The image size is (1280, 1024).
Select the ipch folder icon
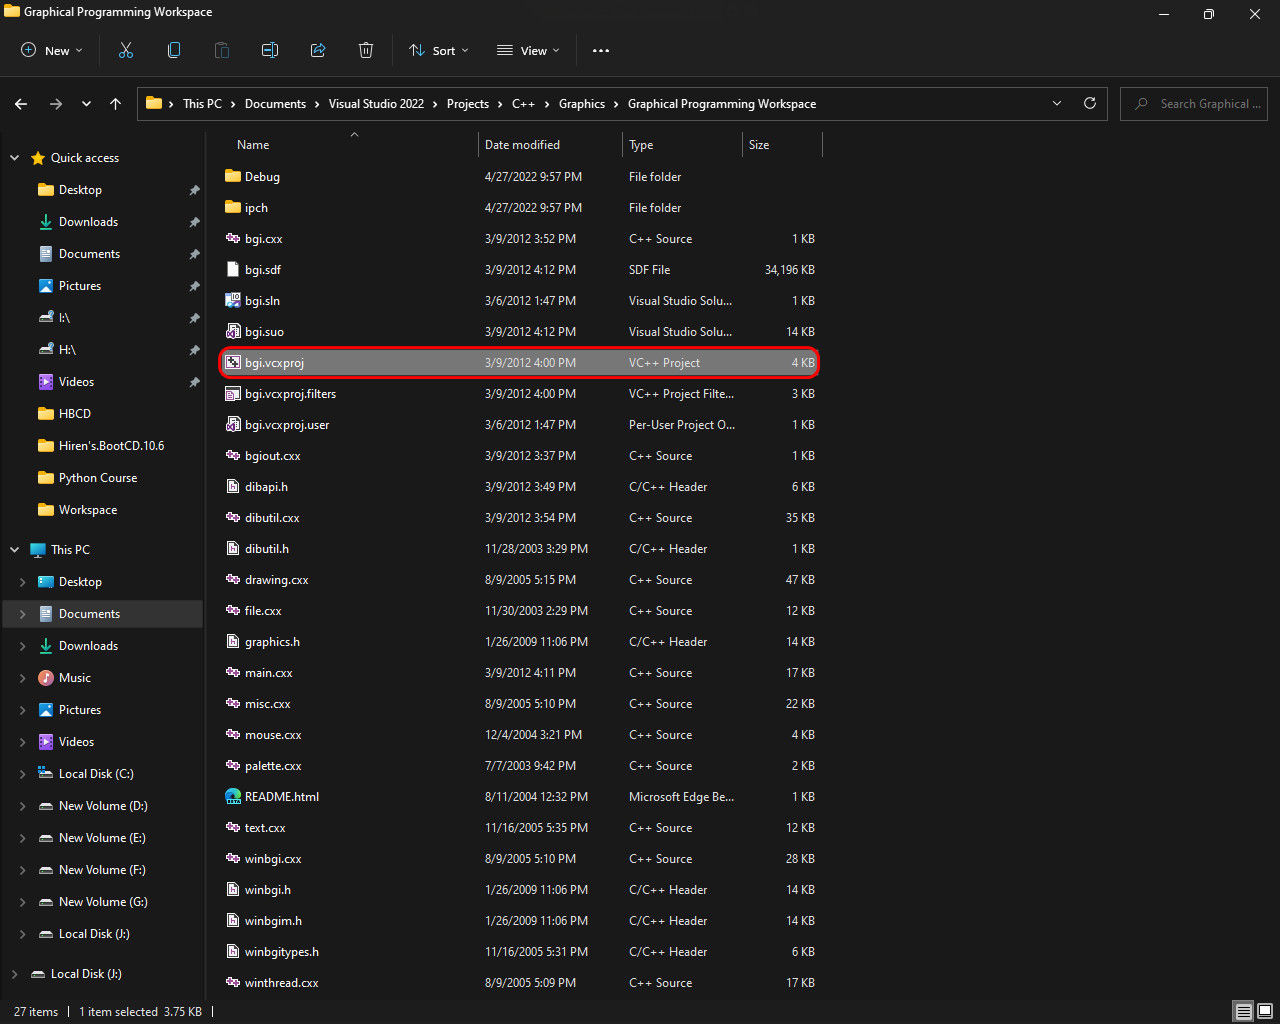click(x=233, y=207)
